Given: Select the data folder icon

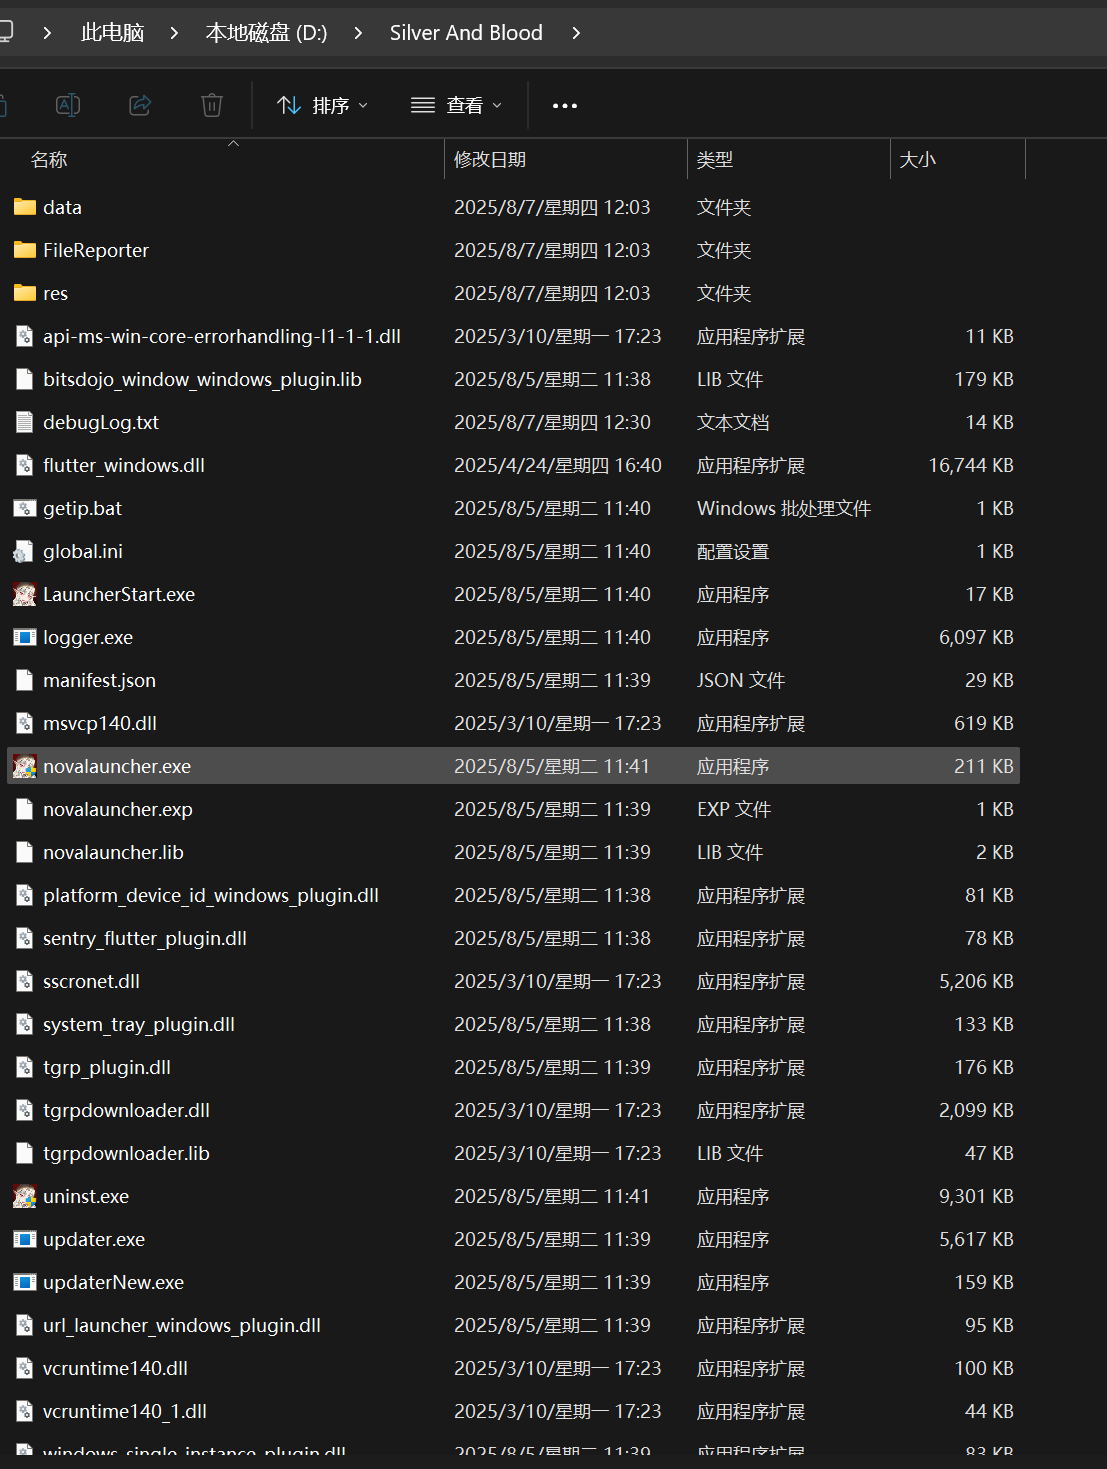Looking at the screenshot, I should pyautogui.click(x=25, y=207).
